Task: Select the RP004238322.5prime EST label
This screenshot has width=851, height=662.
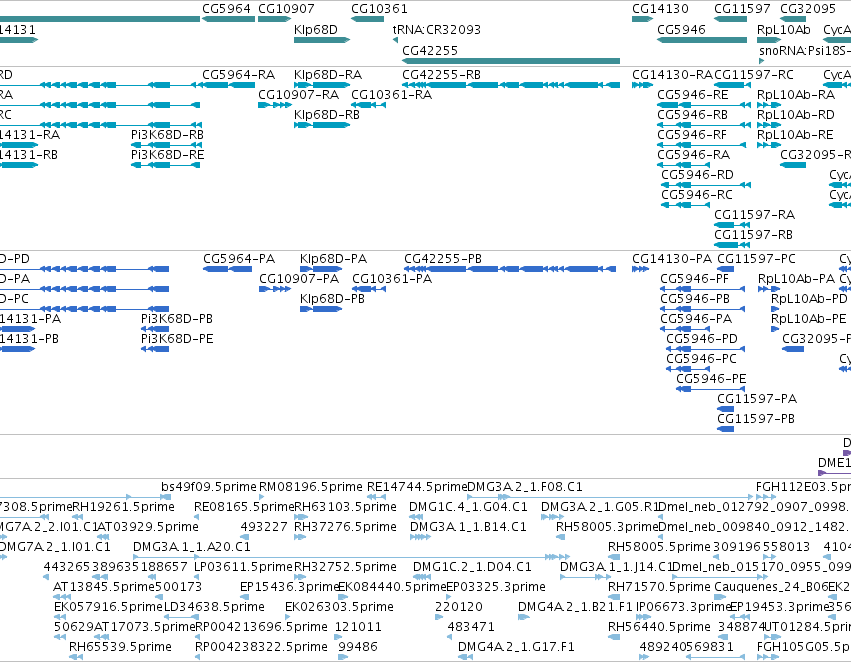Action: [x=261, y=647]
